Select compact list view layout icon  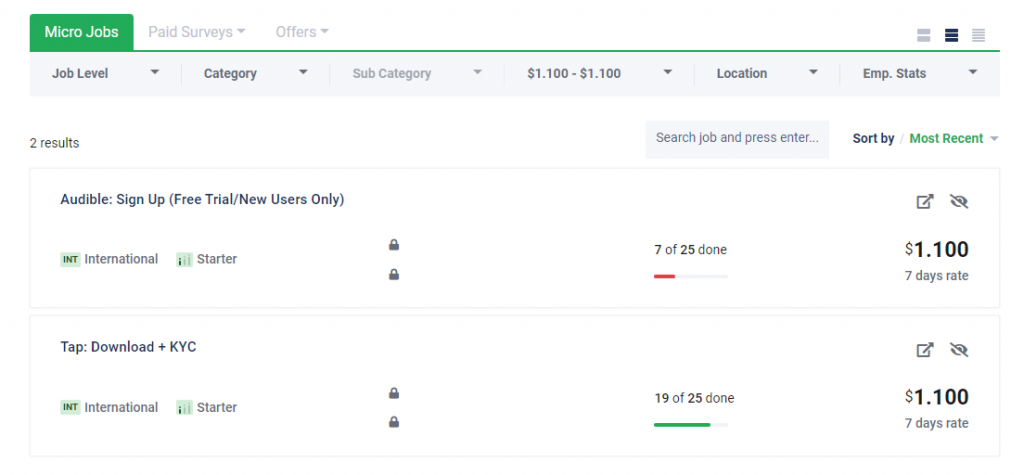pos(978,35)
